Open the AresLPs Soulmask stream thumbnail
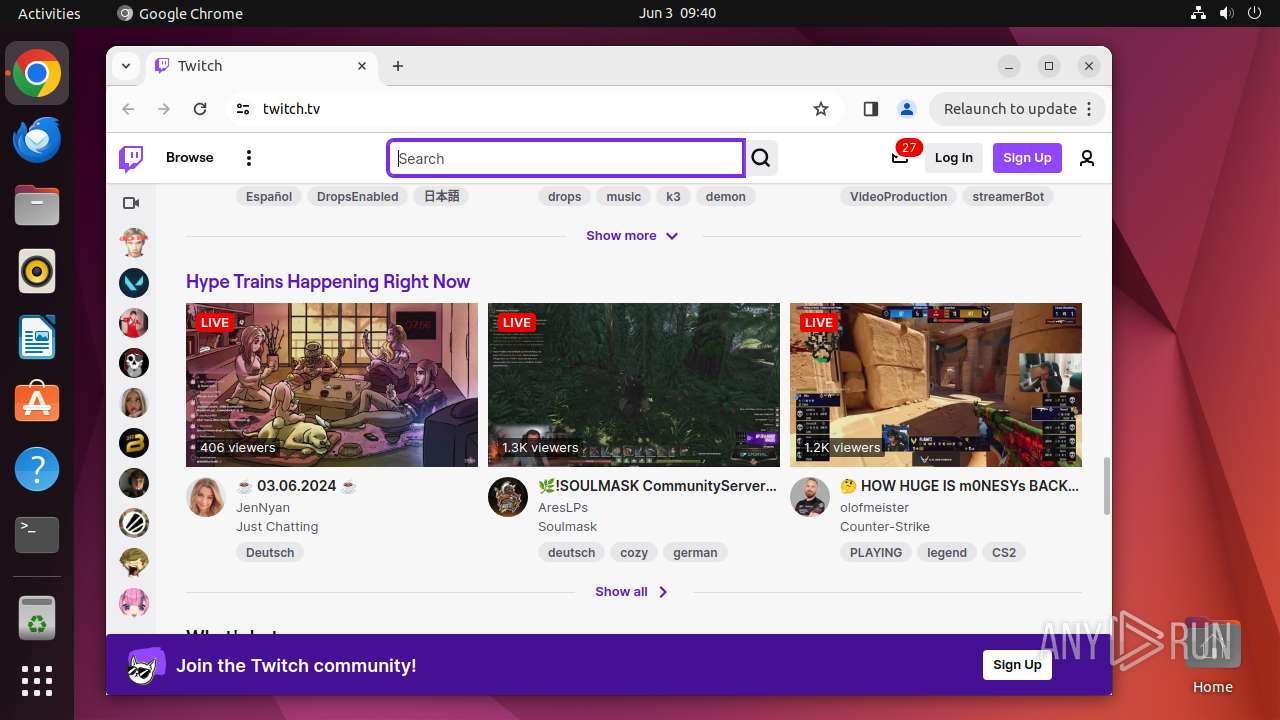1280x720 pixels. coord(634,385)
